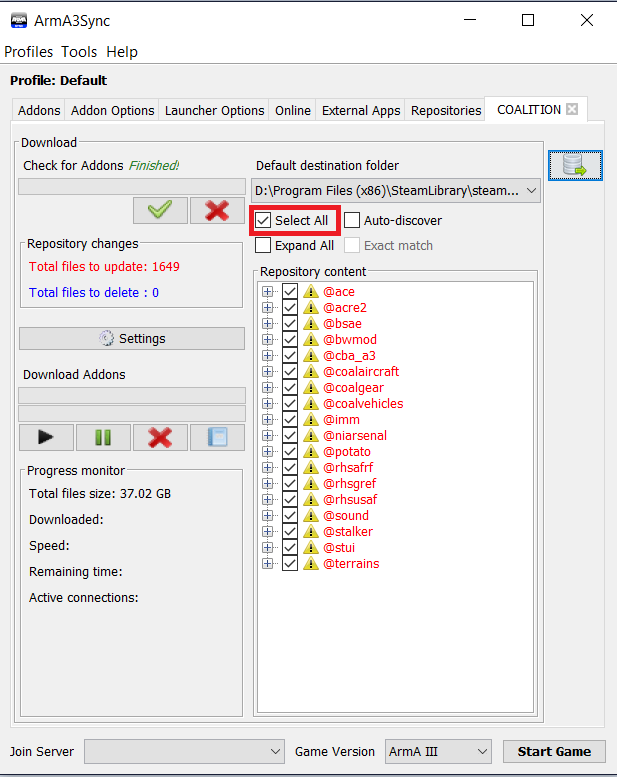Uncheck the @rhsusaf addon checkbox
Viewport: 617px width, 777px height.
[290, 500]
